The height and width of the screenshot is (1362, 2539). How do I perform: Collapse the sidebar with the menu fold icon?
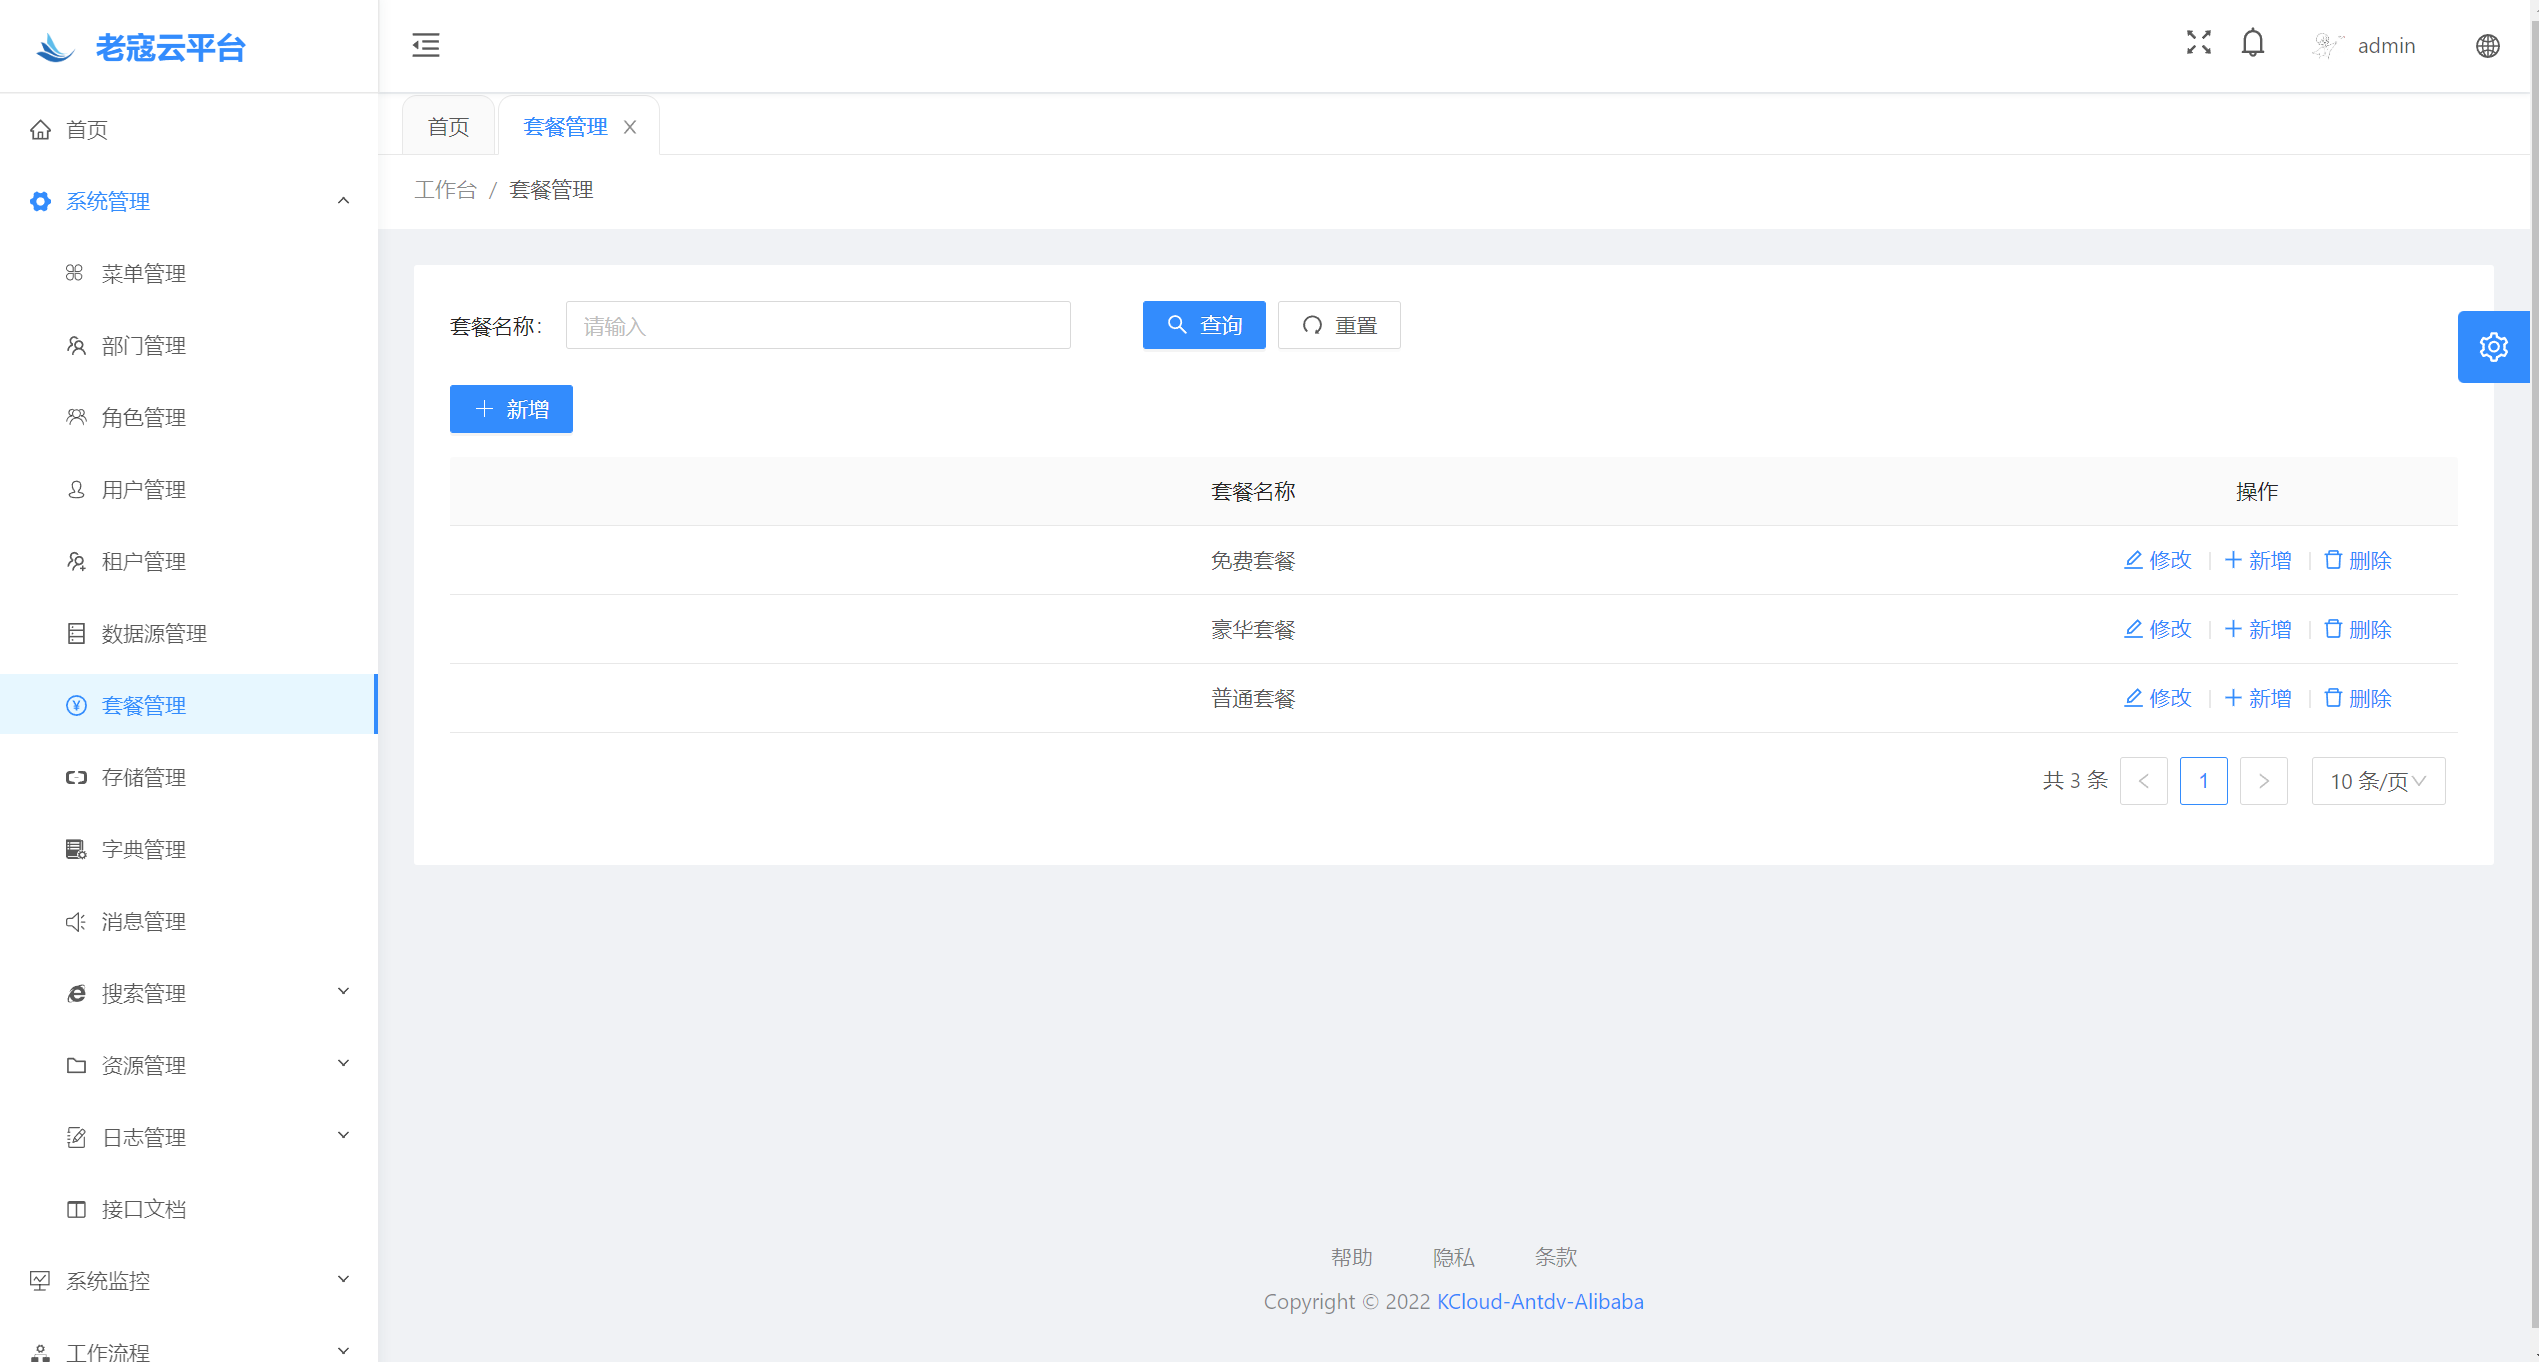pos(425,45)
